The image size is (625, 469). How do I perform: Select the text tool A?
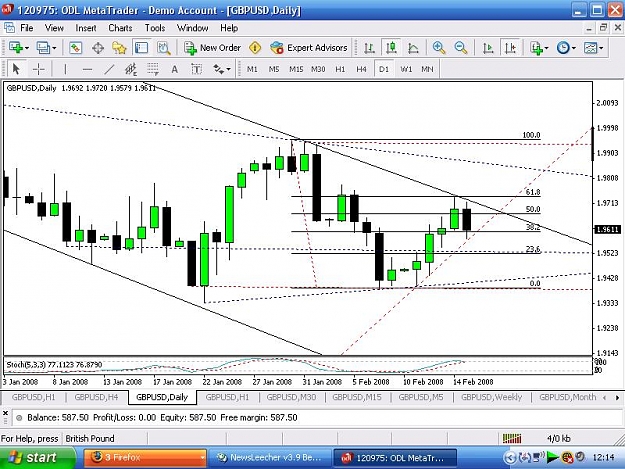[x=175, y=69]
